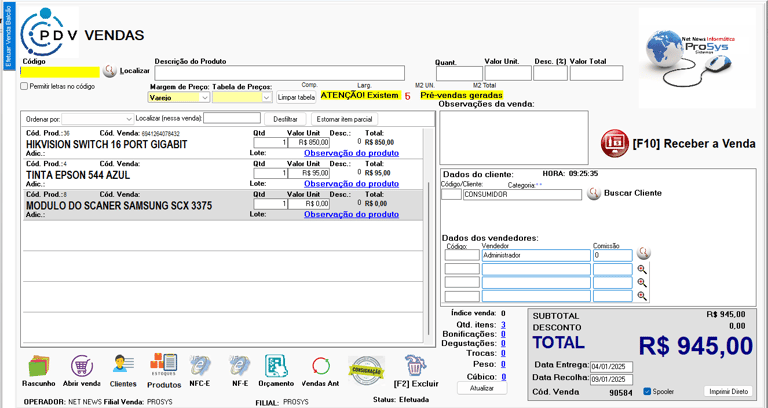Click the Buscar Cliente search icon
The width and height of the screenshot is (768, 408).
click(594, 193)
